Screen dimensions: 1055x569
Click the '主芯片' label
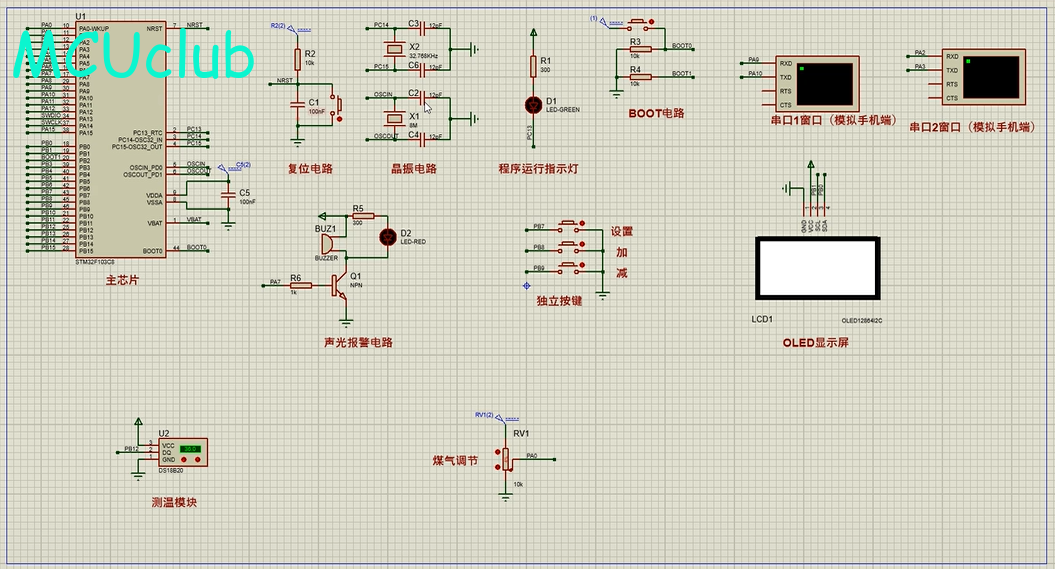122,280
